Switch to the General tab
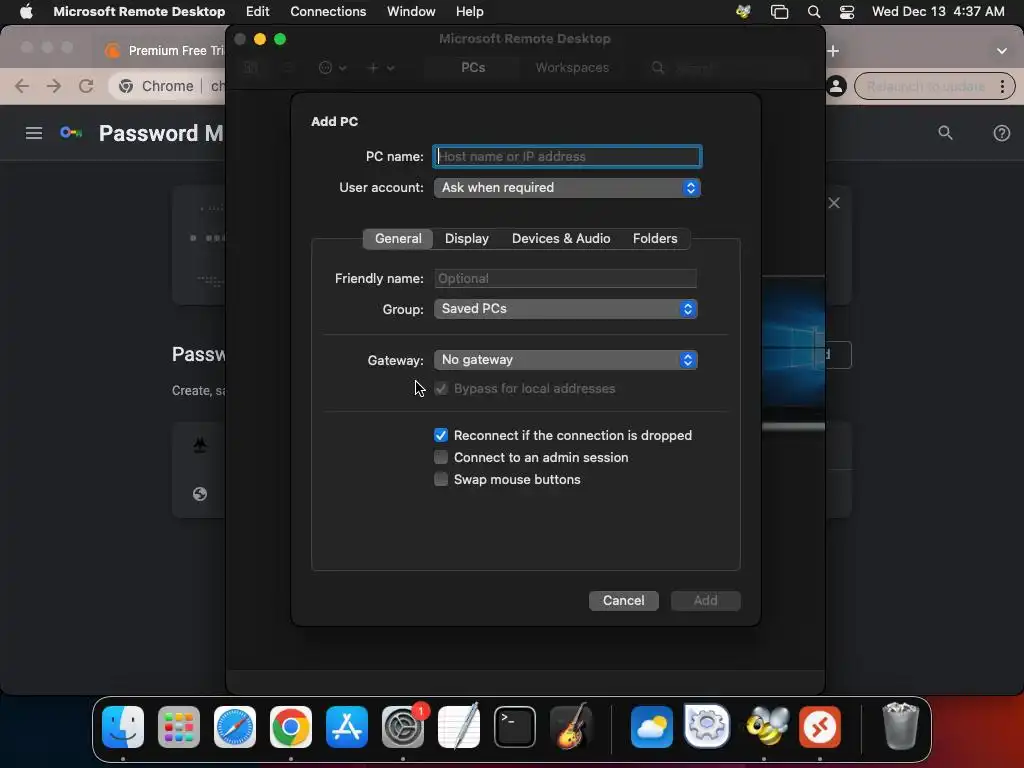Viewport: 1024px width, 768px height. 398,238
